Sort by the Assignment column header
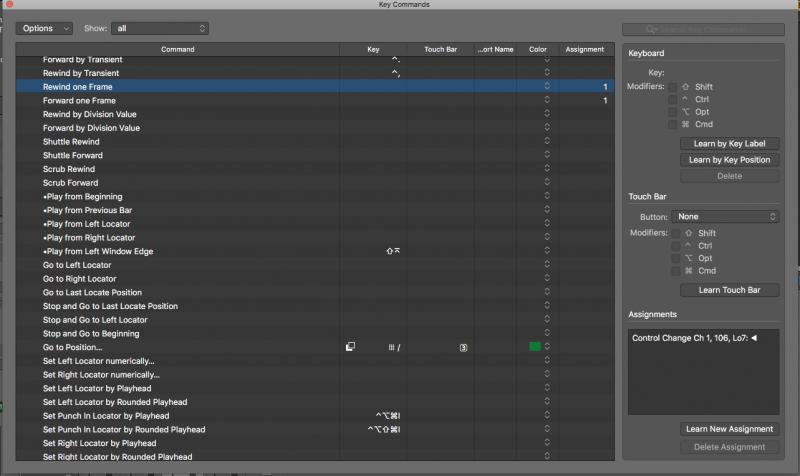This screenshot has width=800, height=476. tap(585, 49)
